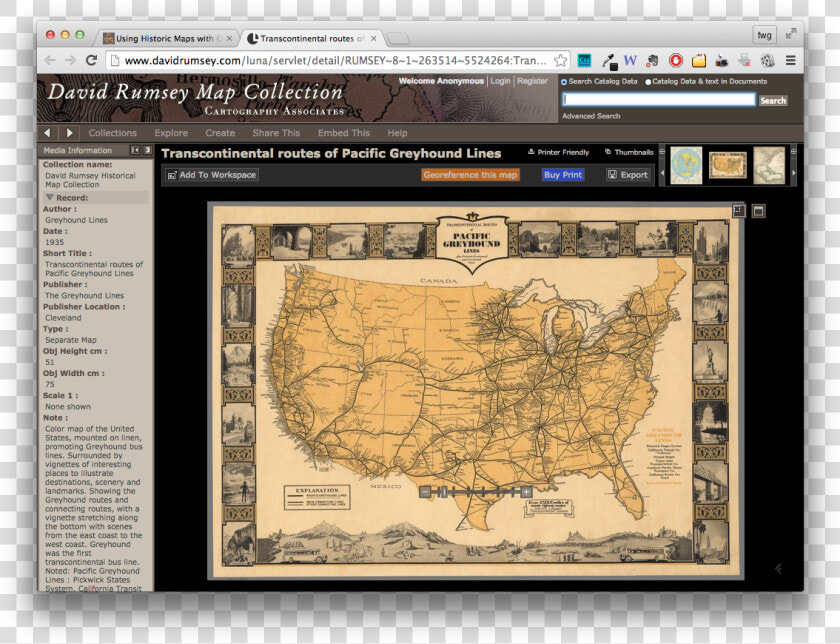Reload the page with the refresh icon
Image resolution: width=840 pixels, height=644 pixels.
92,60
